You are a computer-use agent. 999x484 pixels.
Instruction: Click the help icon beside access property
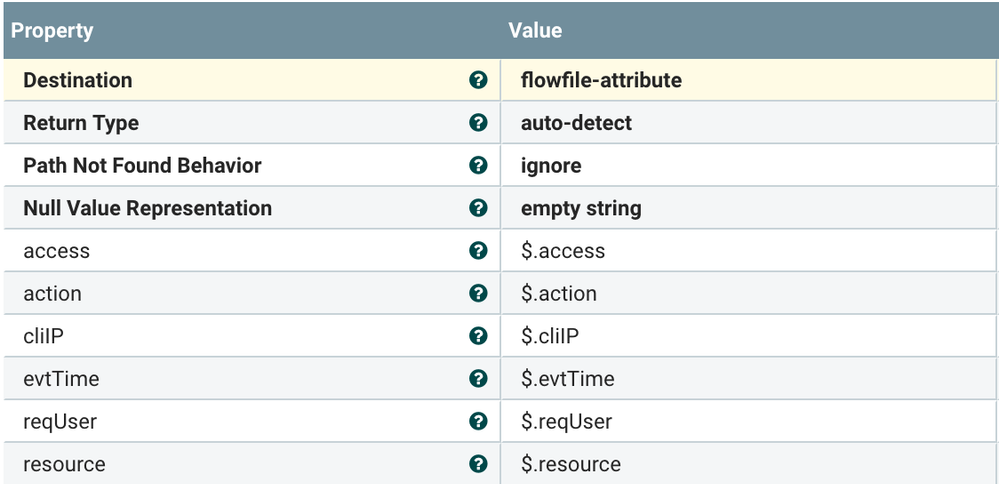(478, 251)
